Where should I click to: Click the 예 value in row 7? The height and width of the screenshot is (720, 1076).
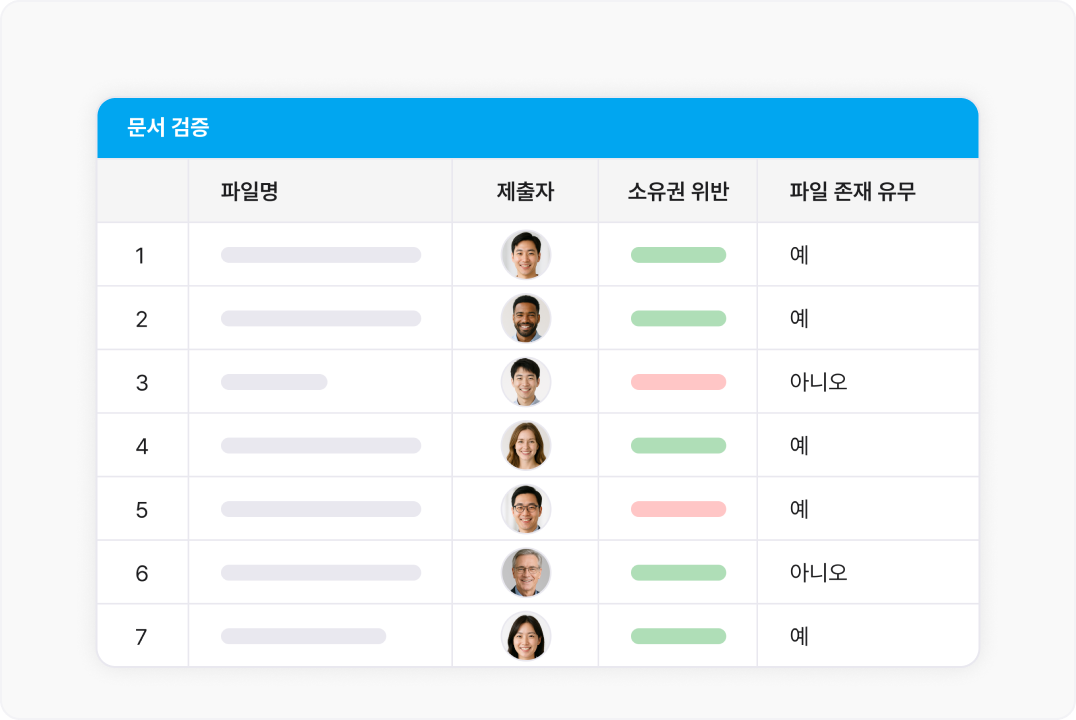click(x=799, y=636)
